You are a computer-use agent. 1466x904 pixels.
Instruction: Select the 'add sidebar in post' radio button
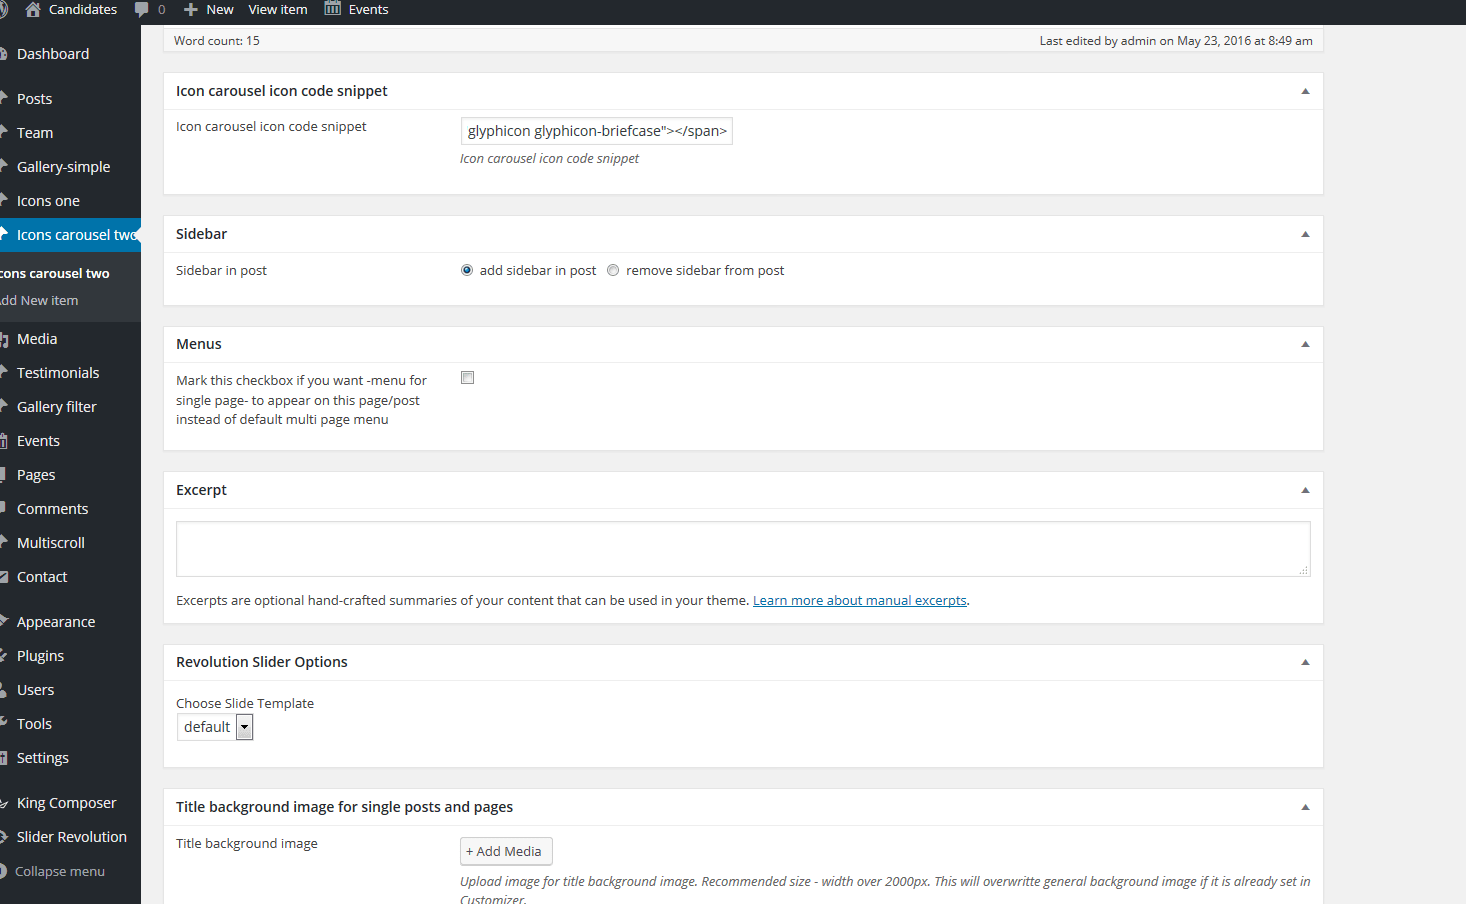coord(467,270)
